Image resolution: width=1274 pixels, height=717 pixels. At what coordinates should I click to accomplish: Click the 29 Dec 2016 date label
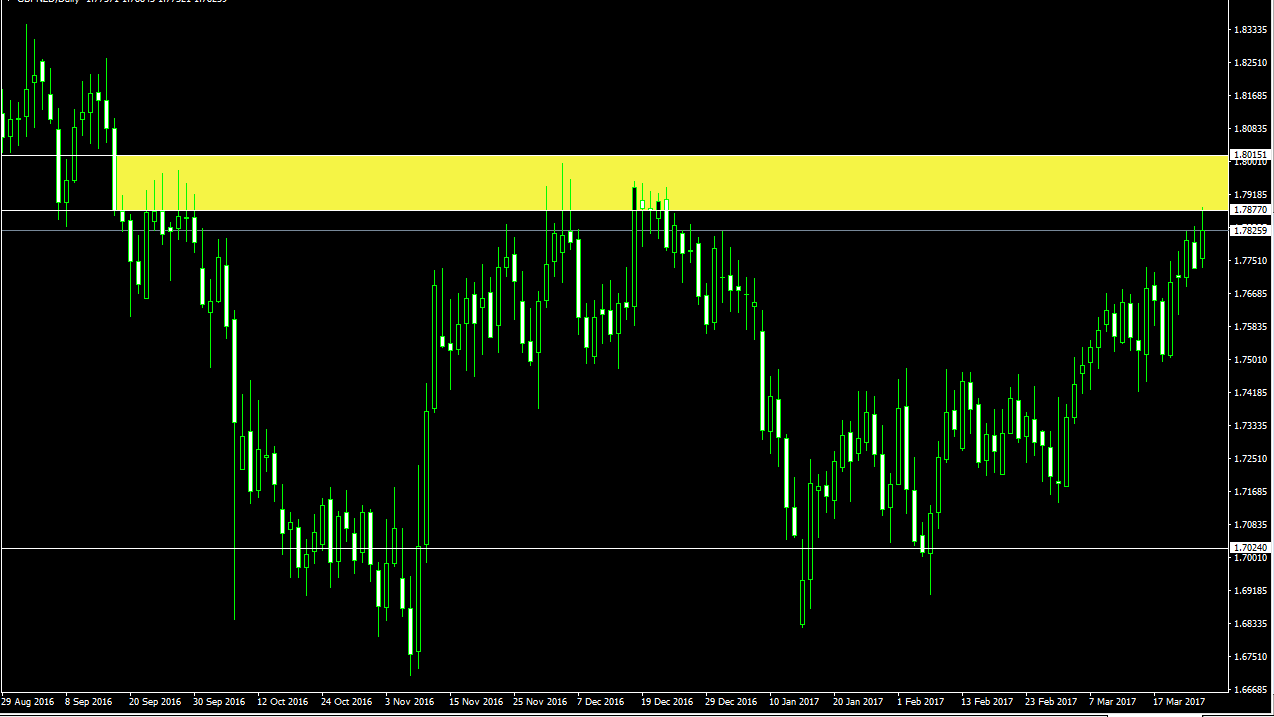[731, 702]
